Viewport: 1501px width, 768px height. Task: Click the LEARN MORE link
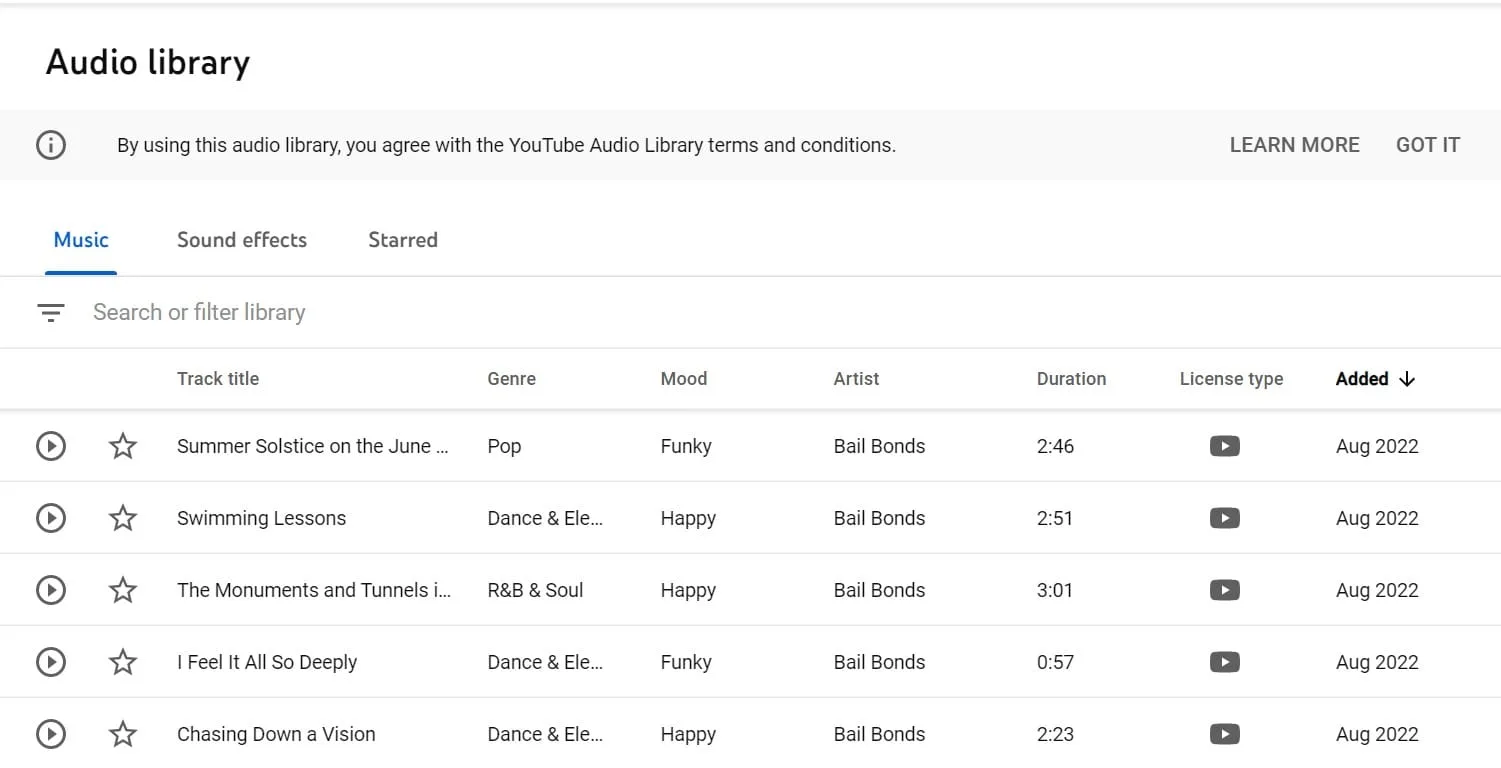click(x=1295, y=145)
